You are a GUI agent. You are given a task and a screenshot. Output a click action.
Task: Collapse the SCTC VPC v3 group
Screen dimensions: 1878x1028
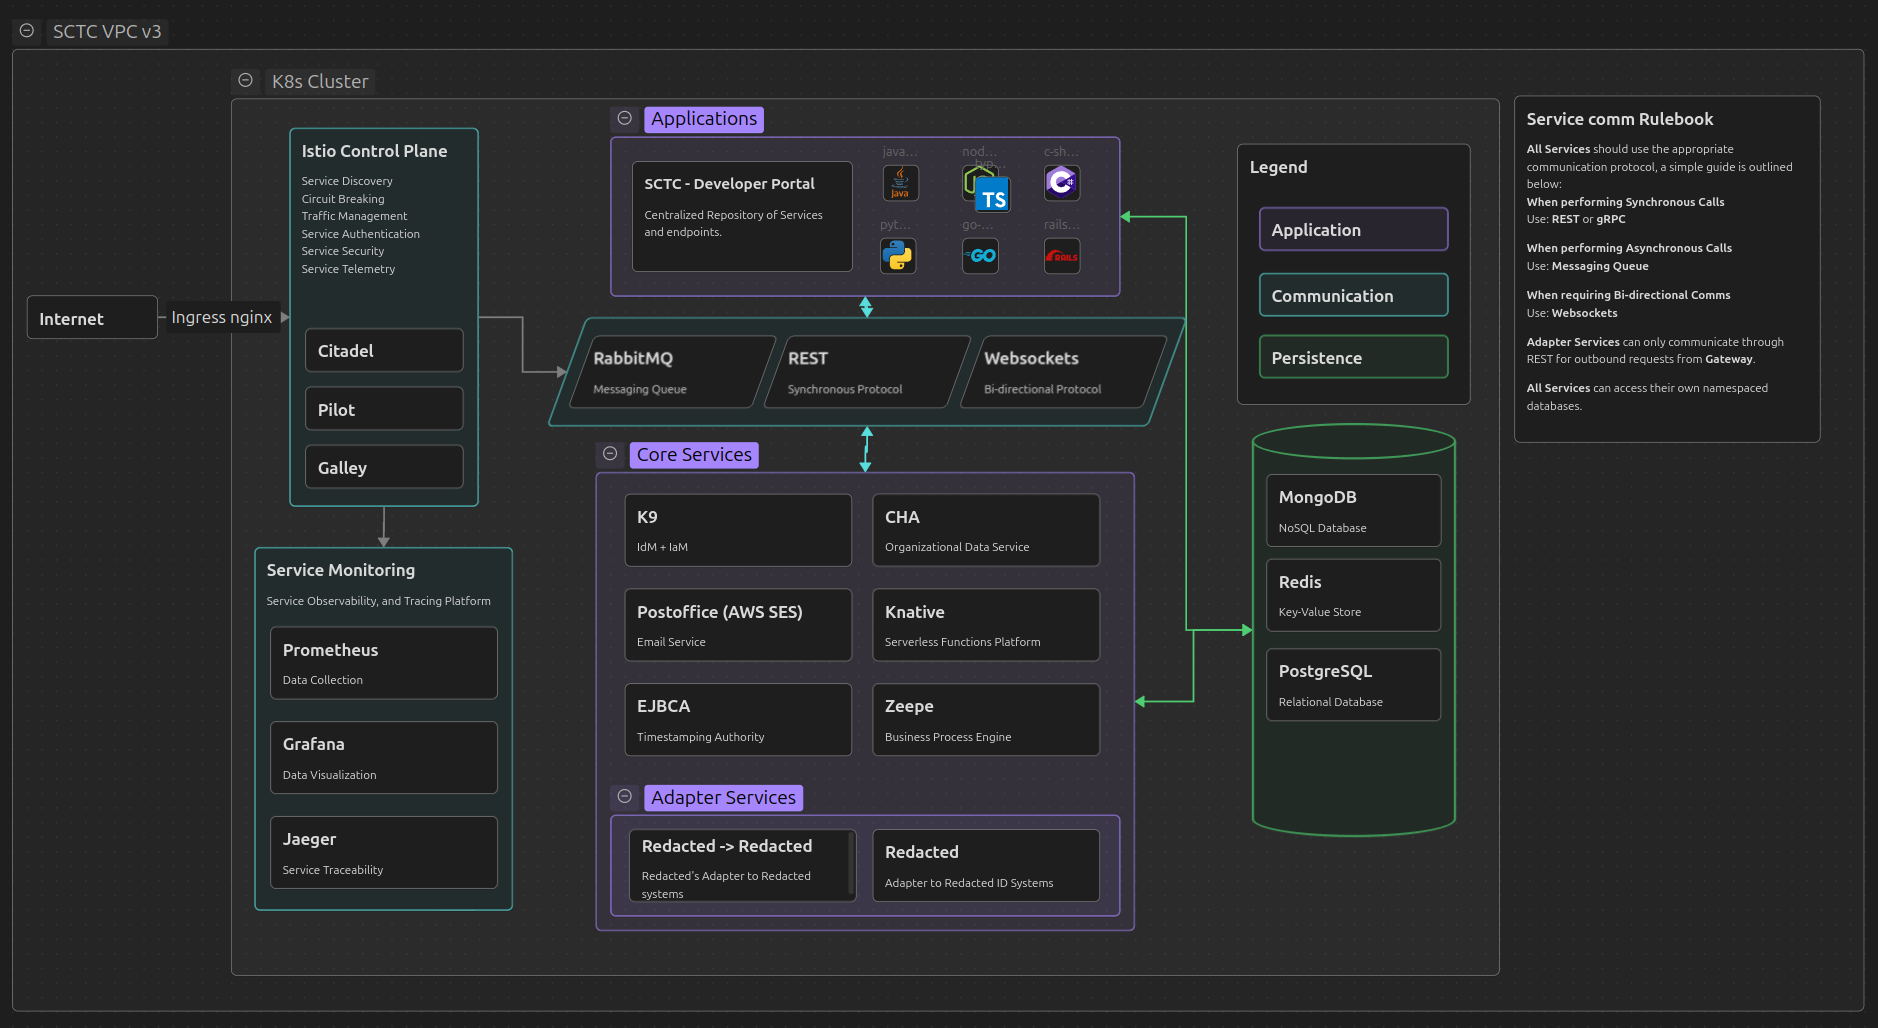coord(27,31)
